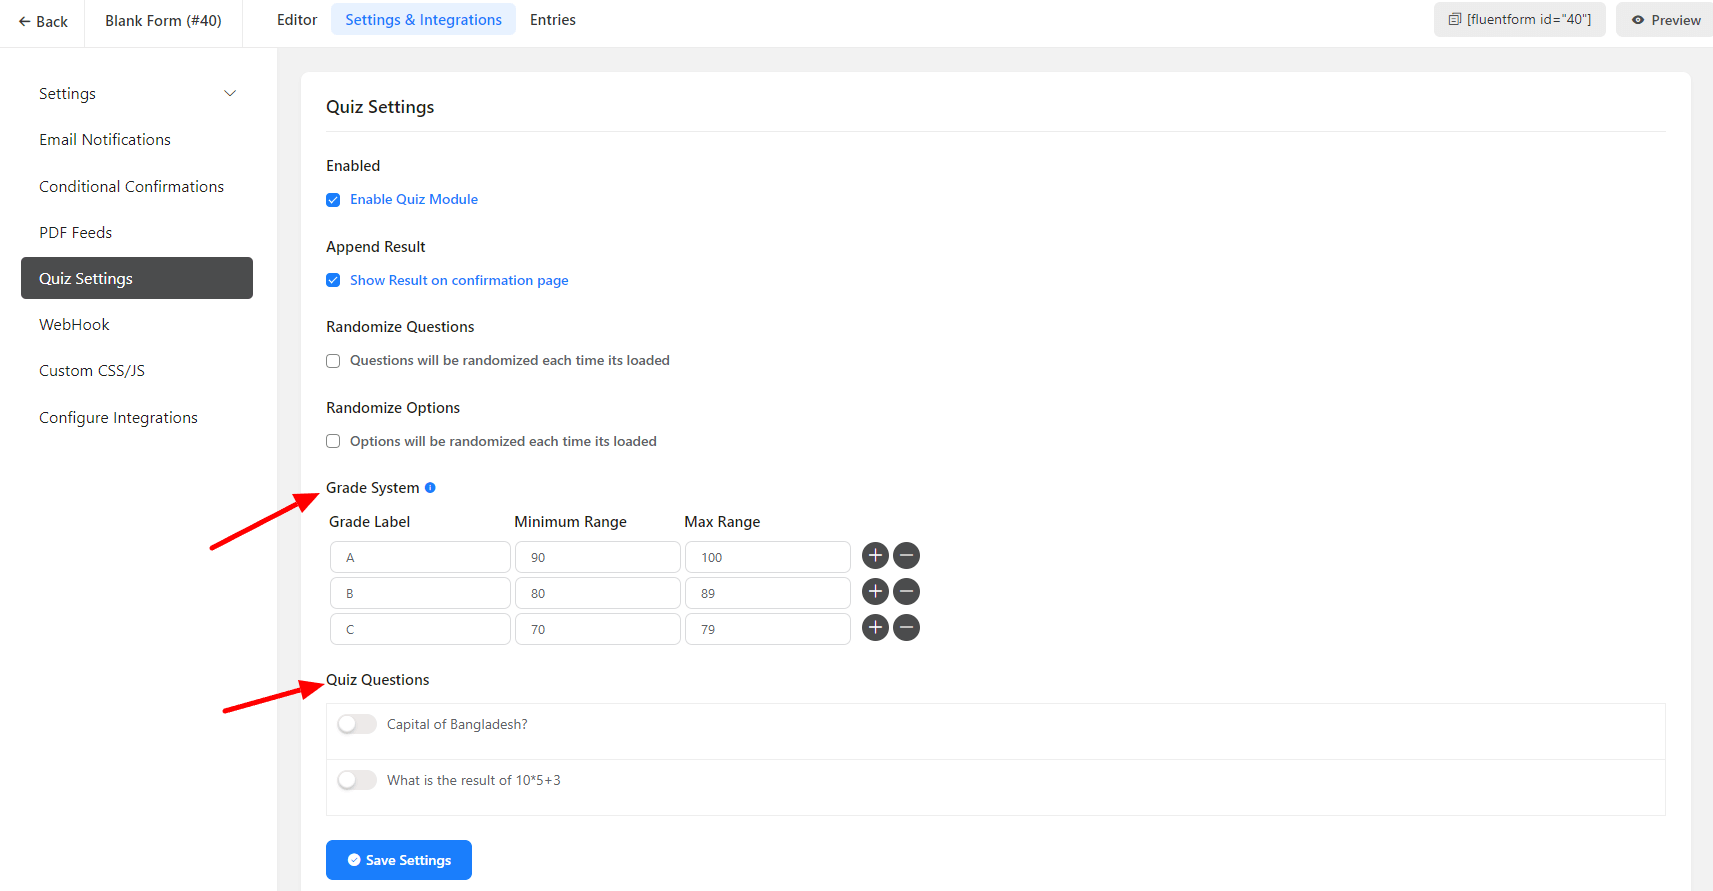Screen dimensions: 1713x891
Task: Open the Entries tab
Action: point(552,20)
